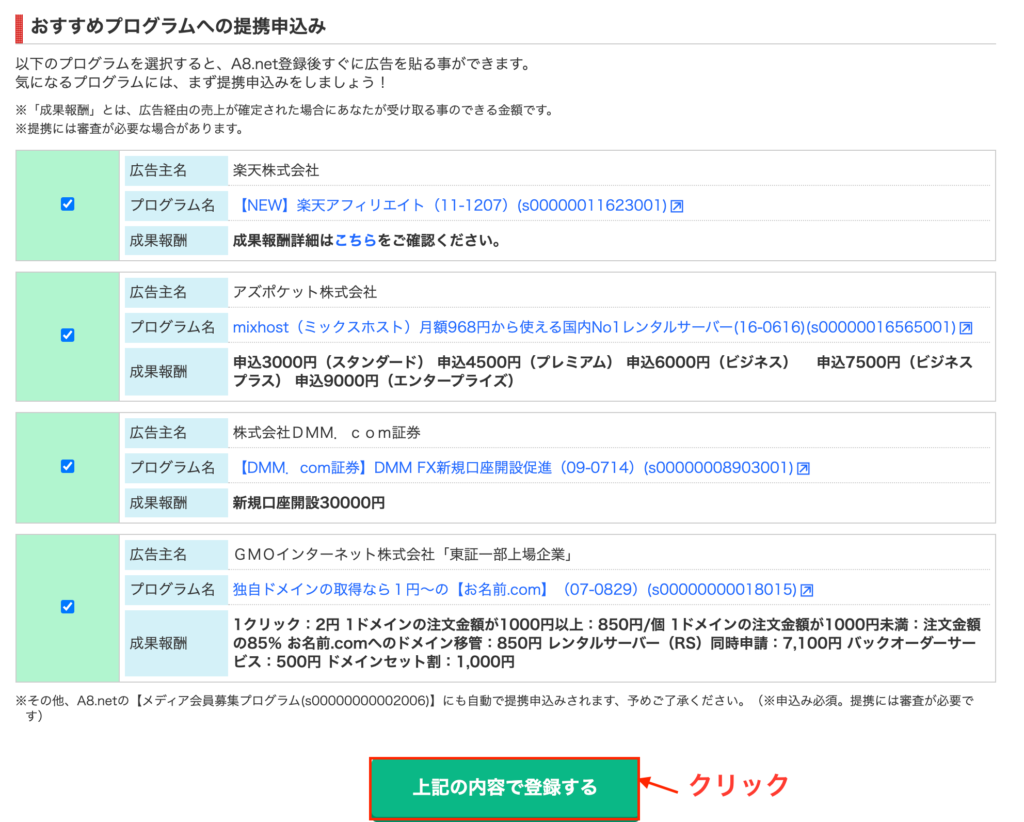Click external link icon next to mixhost program
The height and width of the screenshot is (822, 1024).
966,328
